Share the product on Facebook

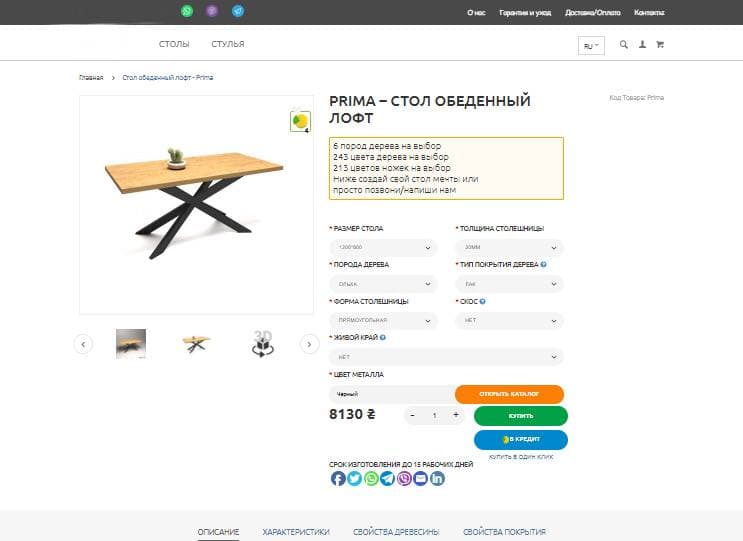pos(338,478)
